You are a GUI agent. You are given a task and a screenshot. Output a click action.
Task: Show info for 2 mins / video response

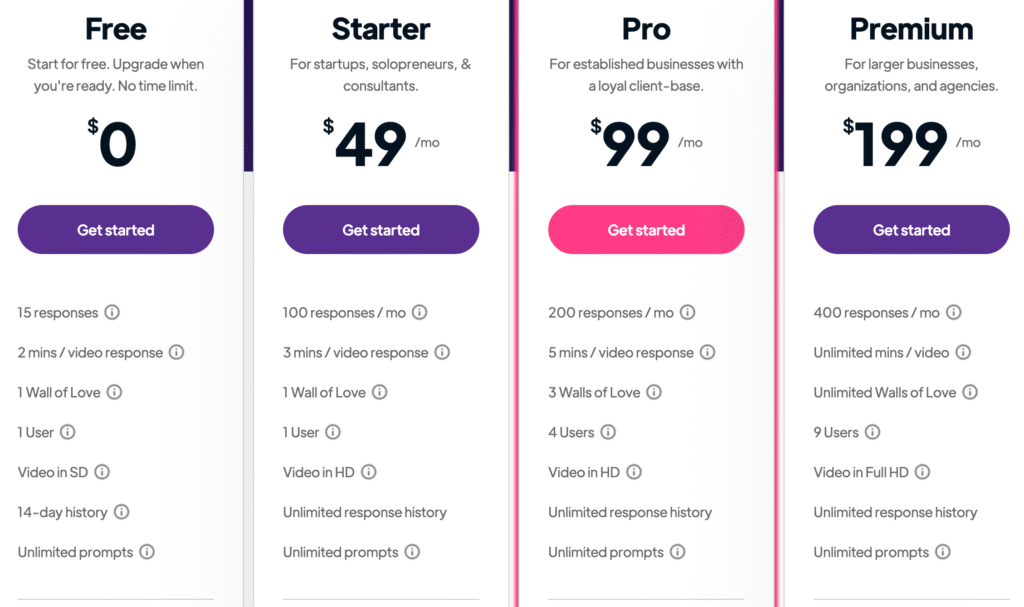point(177,352)
